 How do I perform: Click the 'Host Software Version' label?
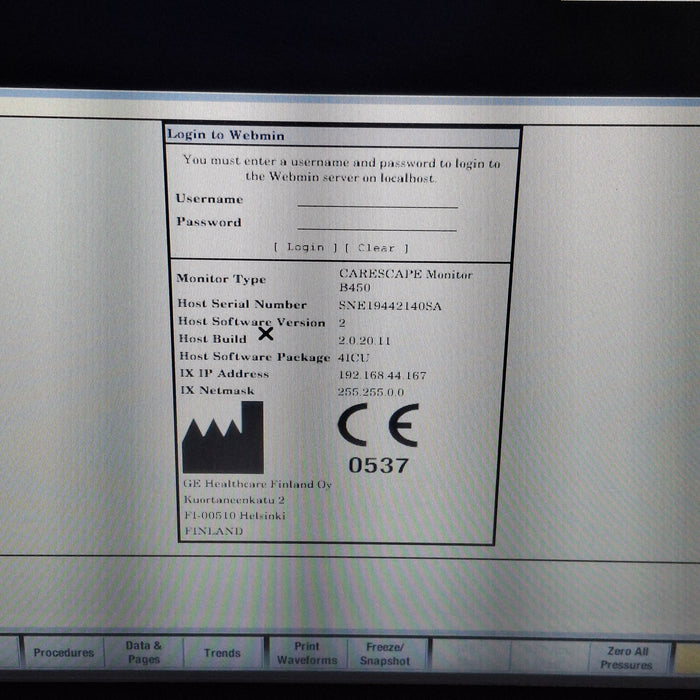point(252,321)
